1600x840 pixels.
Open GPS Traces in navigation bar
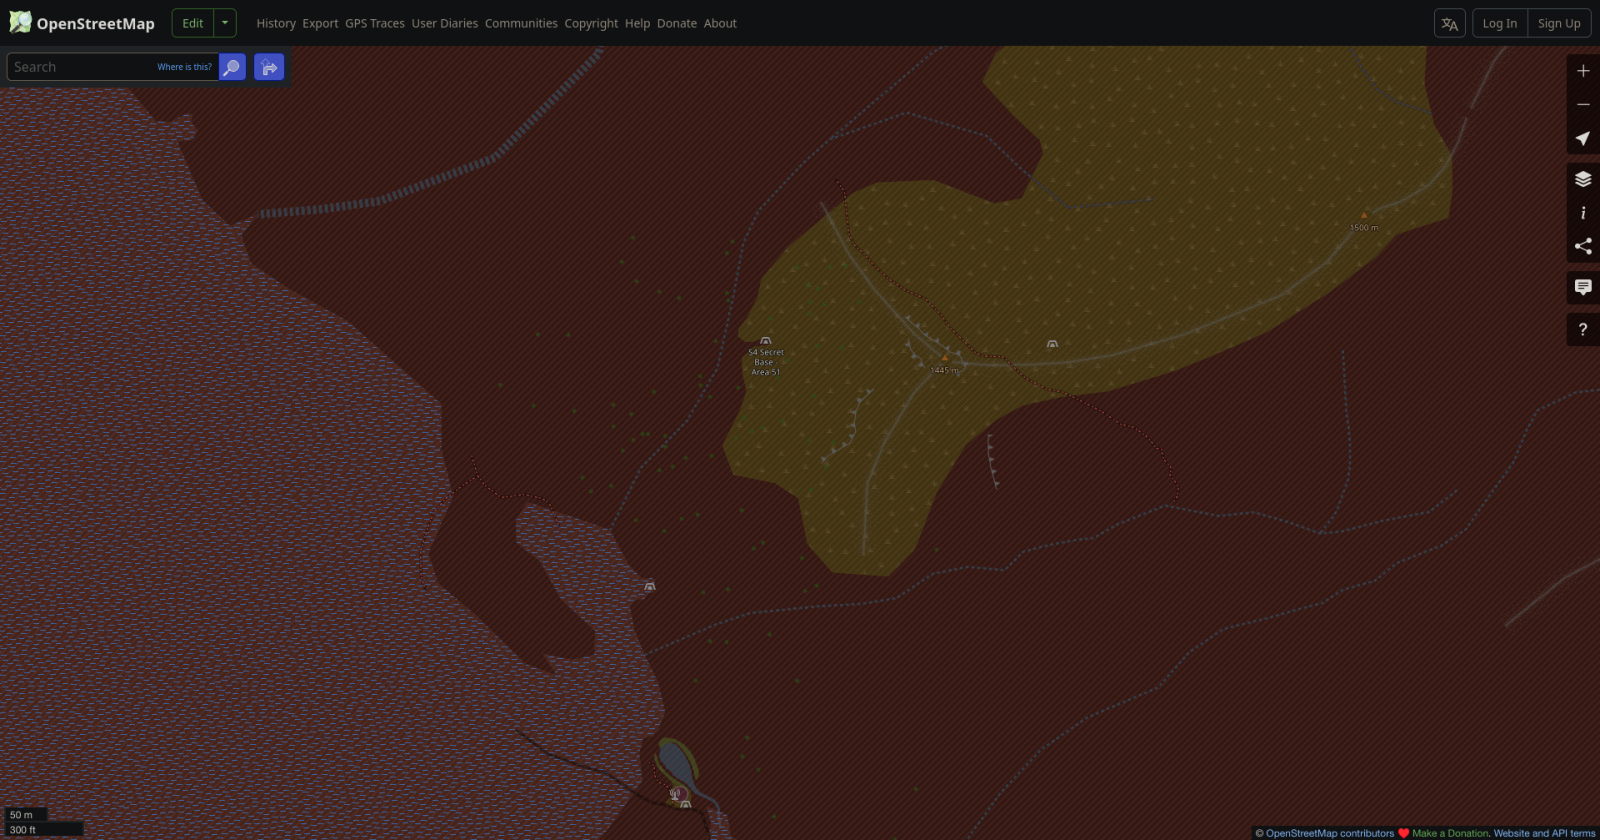click(375, 23)
